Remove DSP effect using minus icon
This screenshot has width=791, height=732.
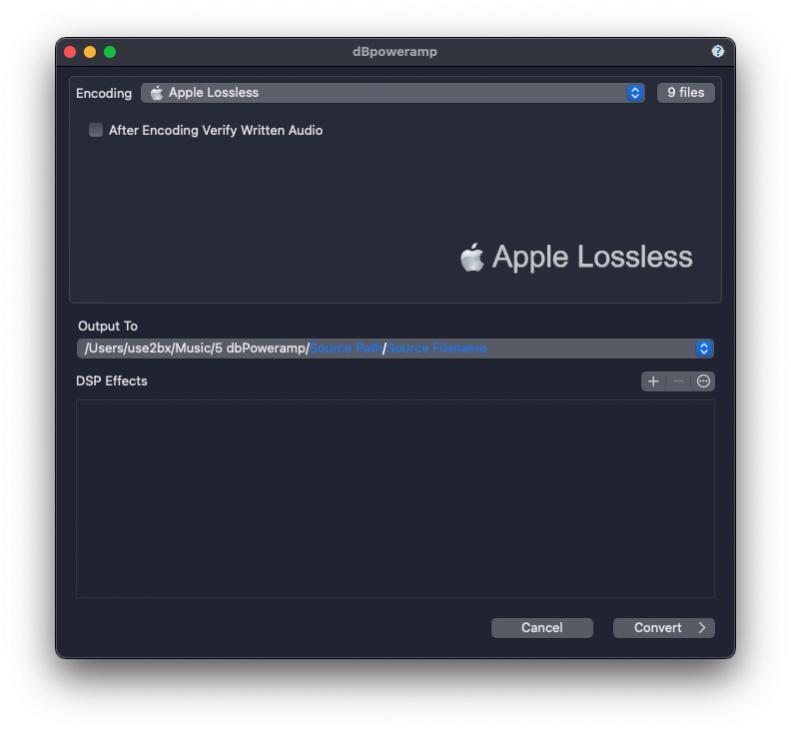(x=679, y=381)
